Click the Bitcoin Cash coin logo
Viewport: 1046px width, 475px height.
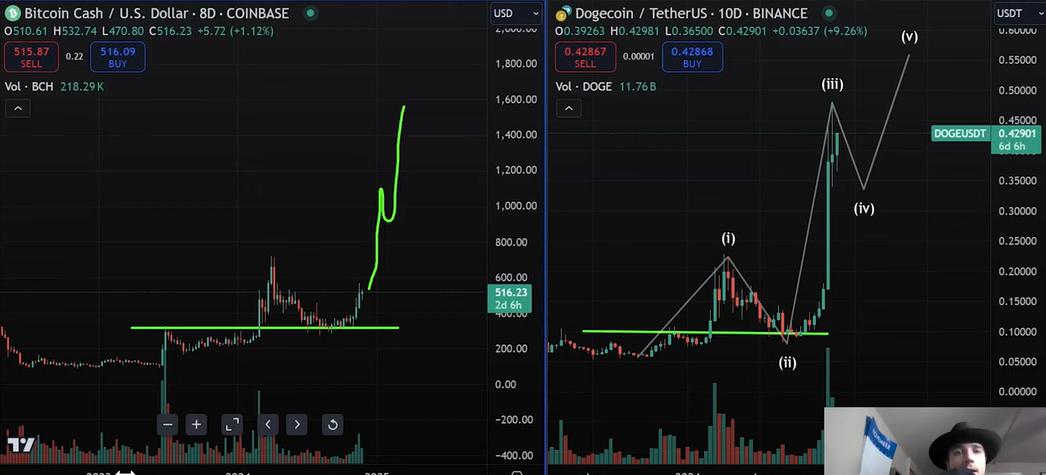point(12,13)
